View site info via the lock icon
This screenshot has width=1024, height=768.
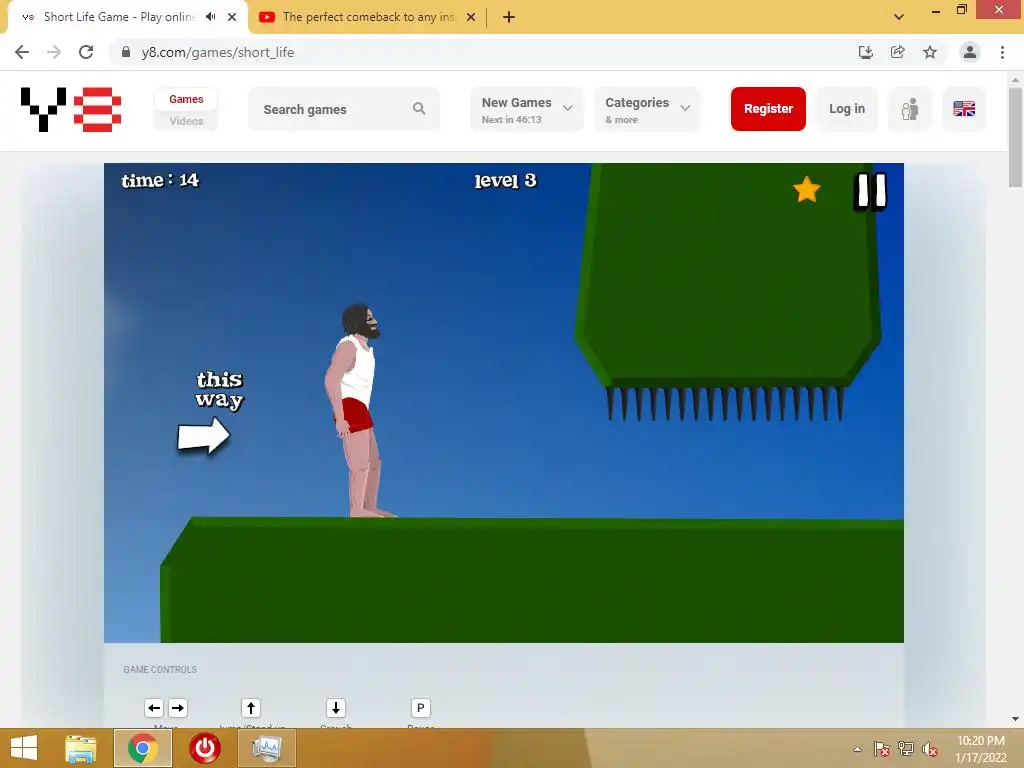click(x=126, y=52)
